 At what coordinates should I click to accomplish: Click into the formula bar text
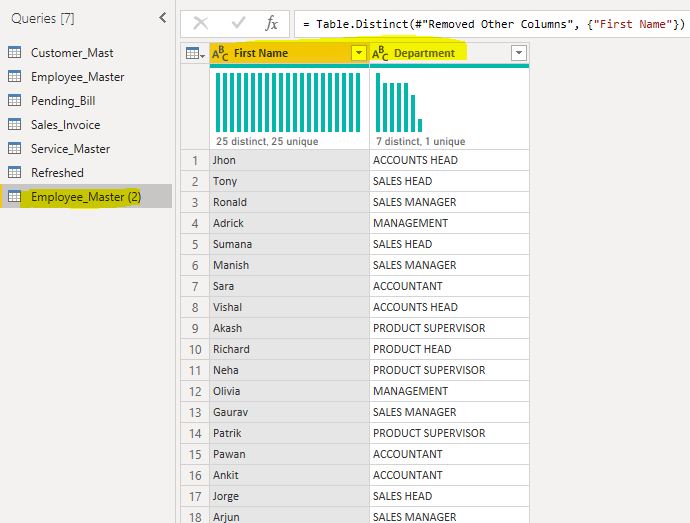(x=492, y=24)
